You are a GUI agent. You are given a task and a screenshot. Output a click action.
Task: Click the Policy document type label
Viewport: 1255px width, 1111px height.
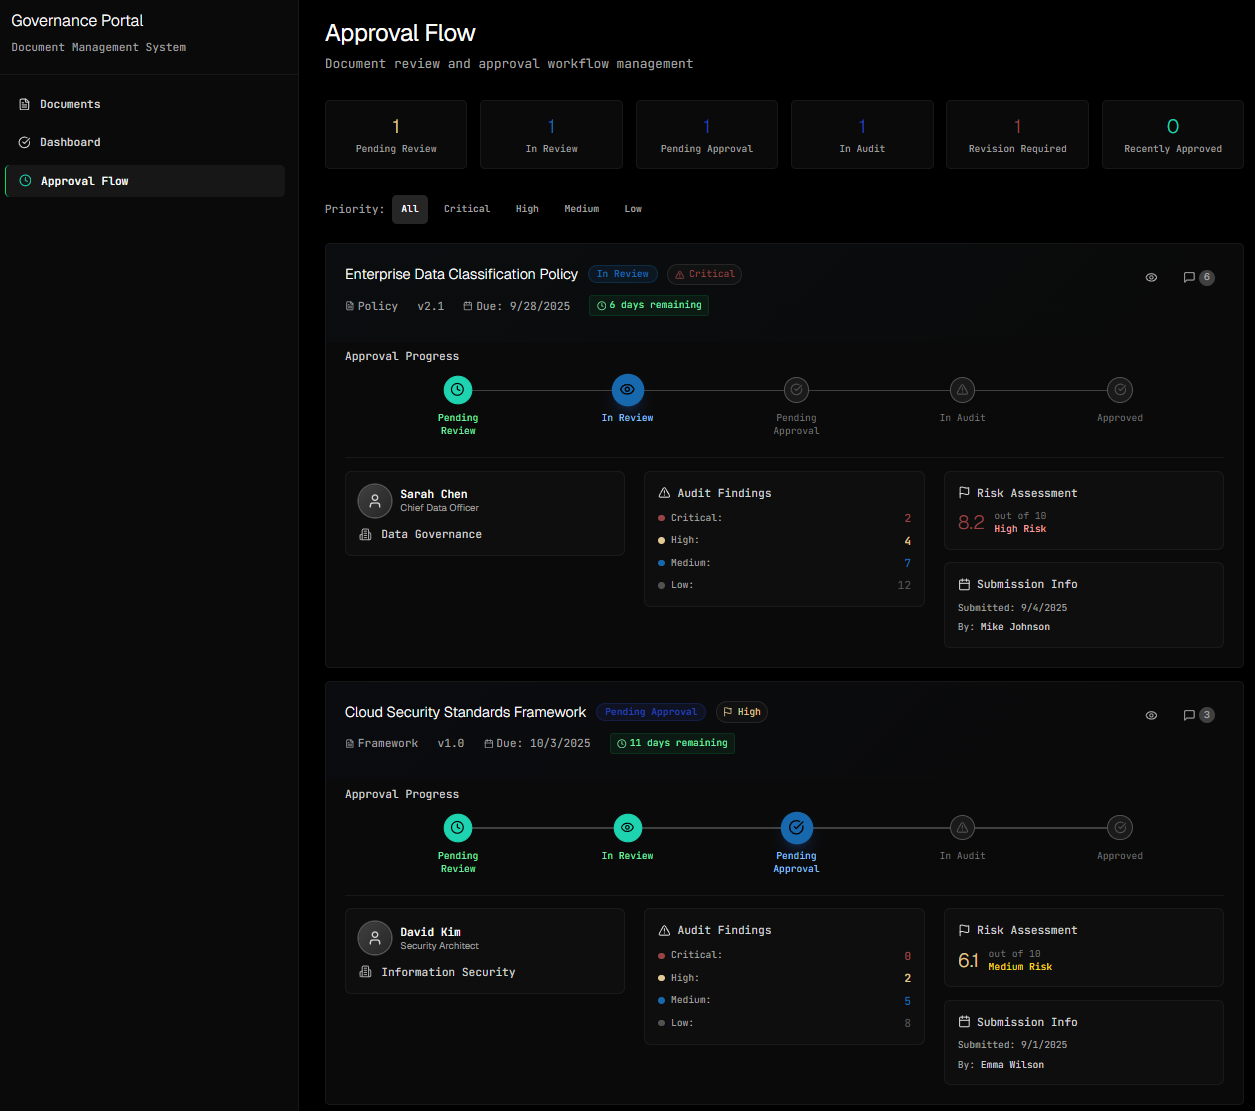(x=378, y=306)
